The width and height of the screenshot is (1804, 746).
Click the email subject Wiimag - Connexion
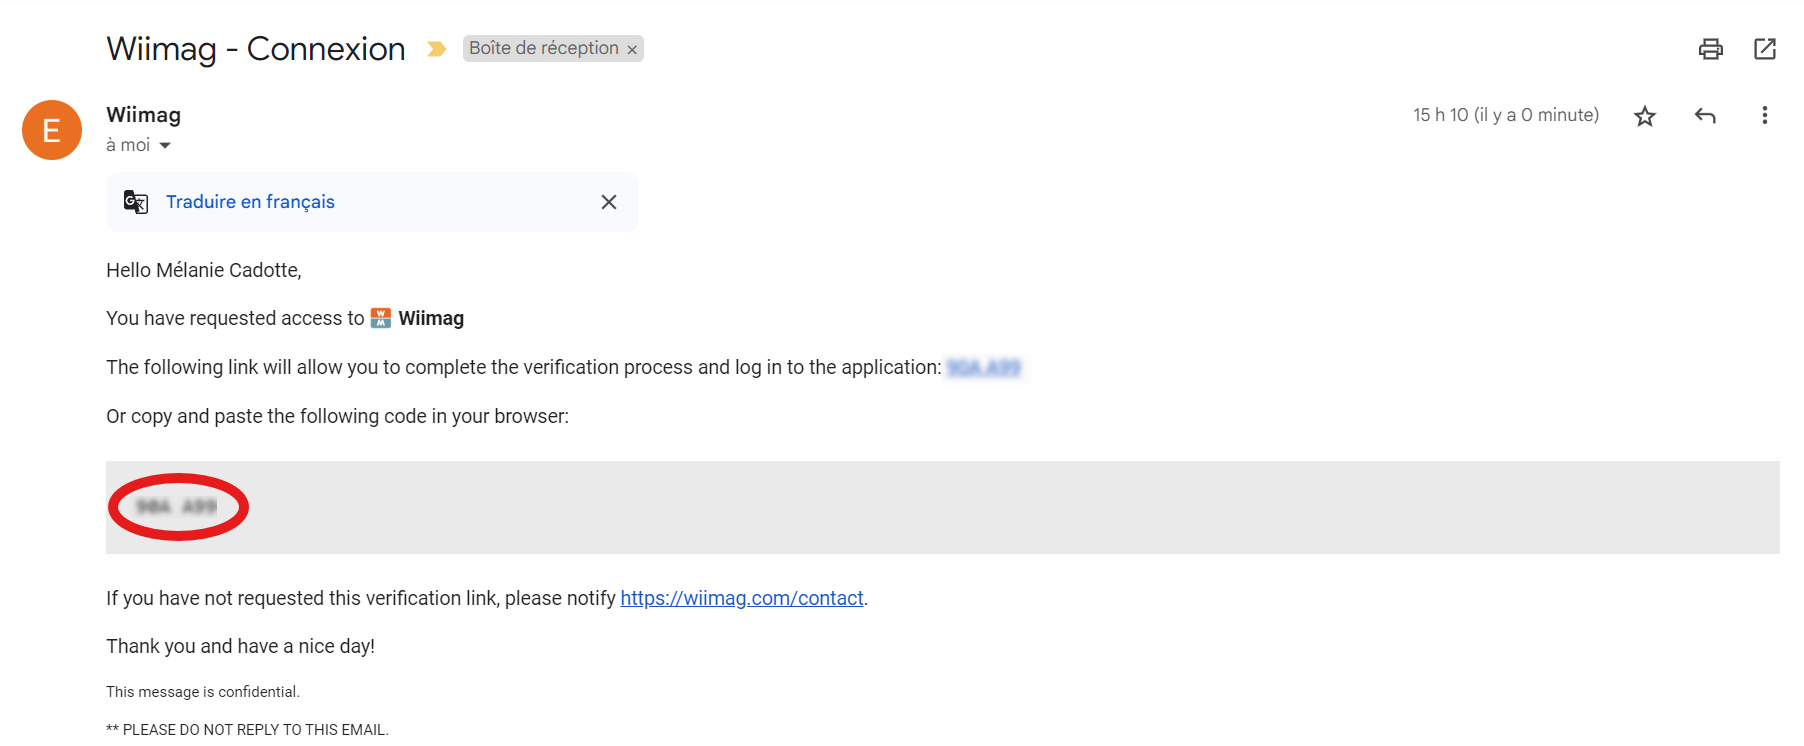[256, 49]
